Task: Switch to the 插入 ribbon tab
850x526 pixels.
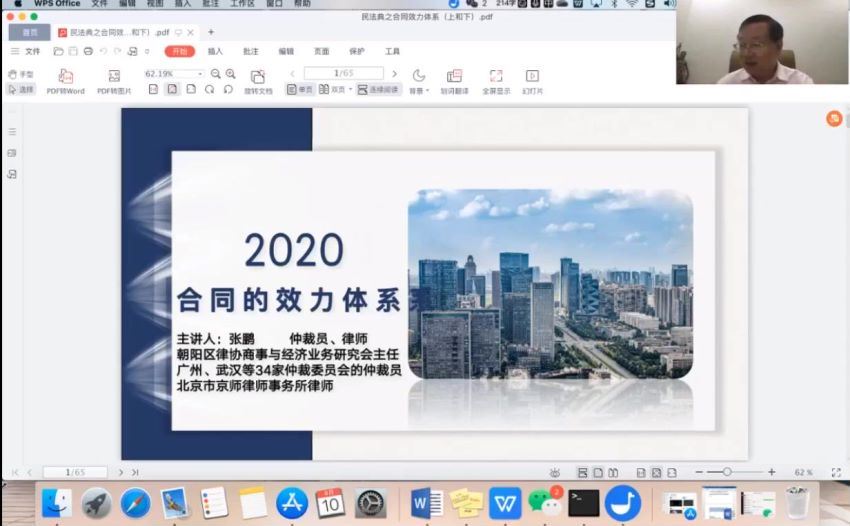Action: tap(215, 52)
